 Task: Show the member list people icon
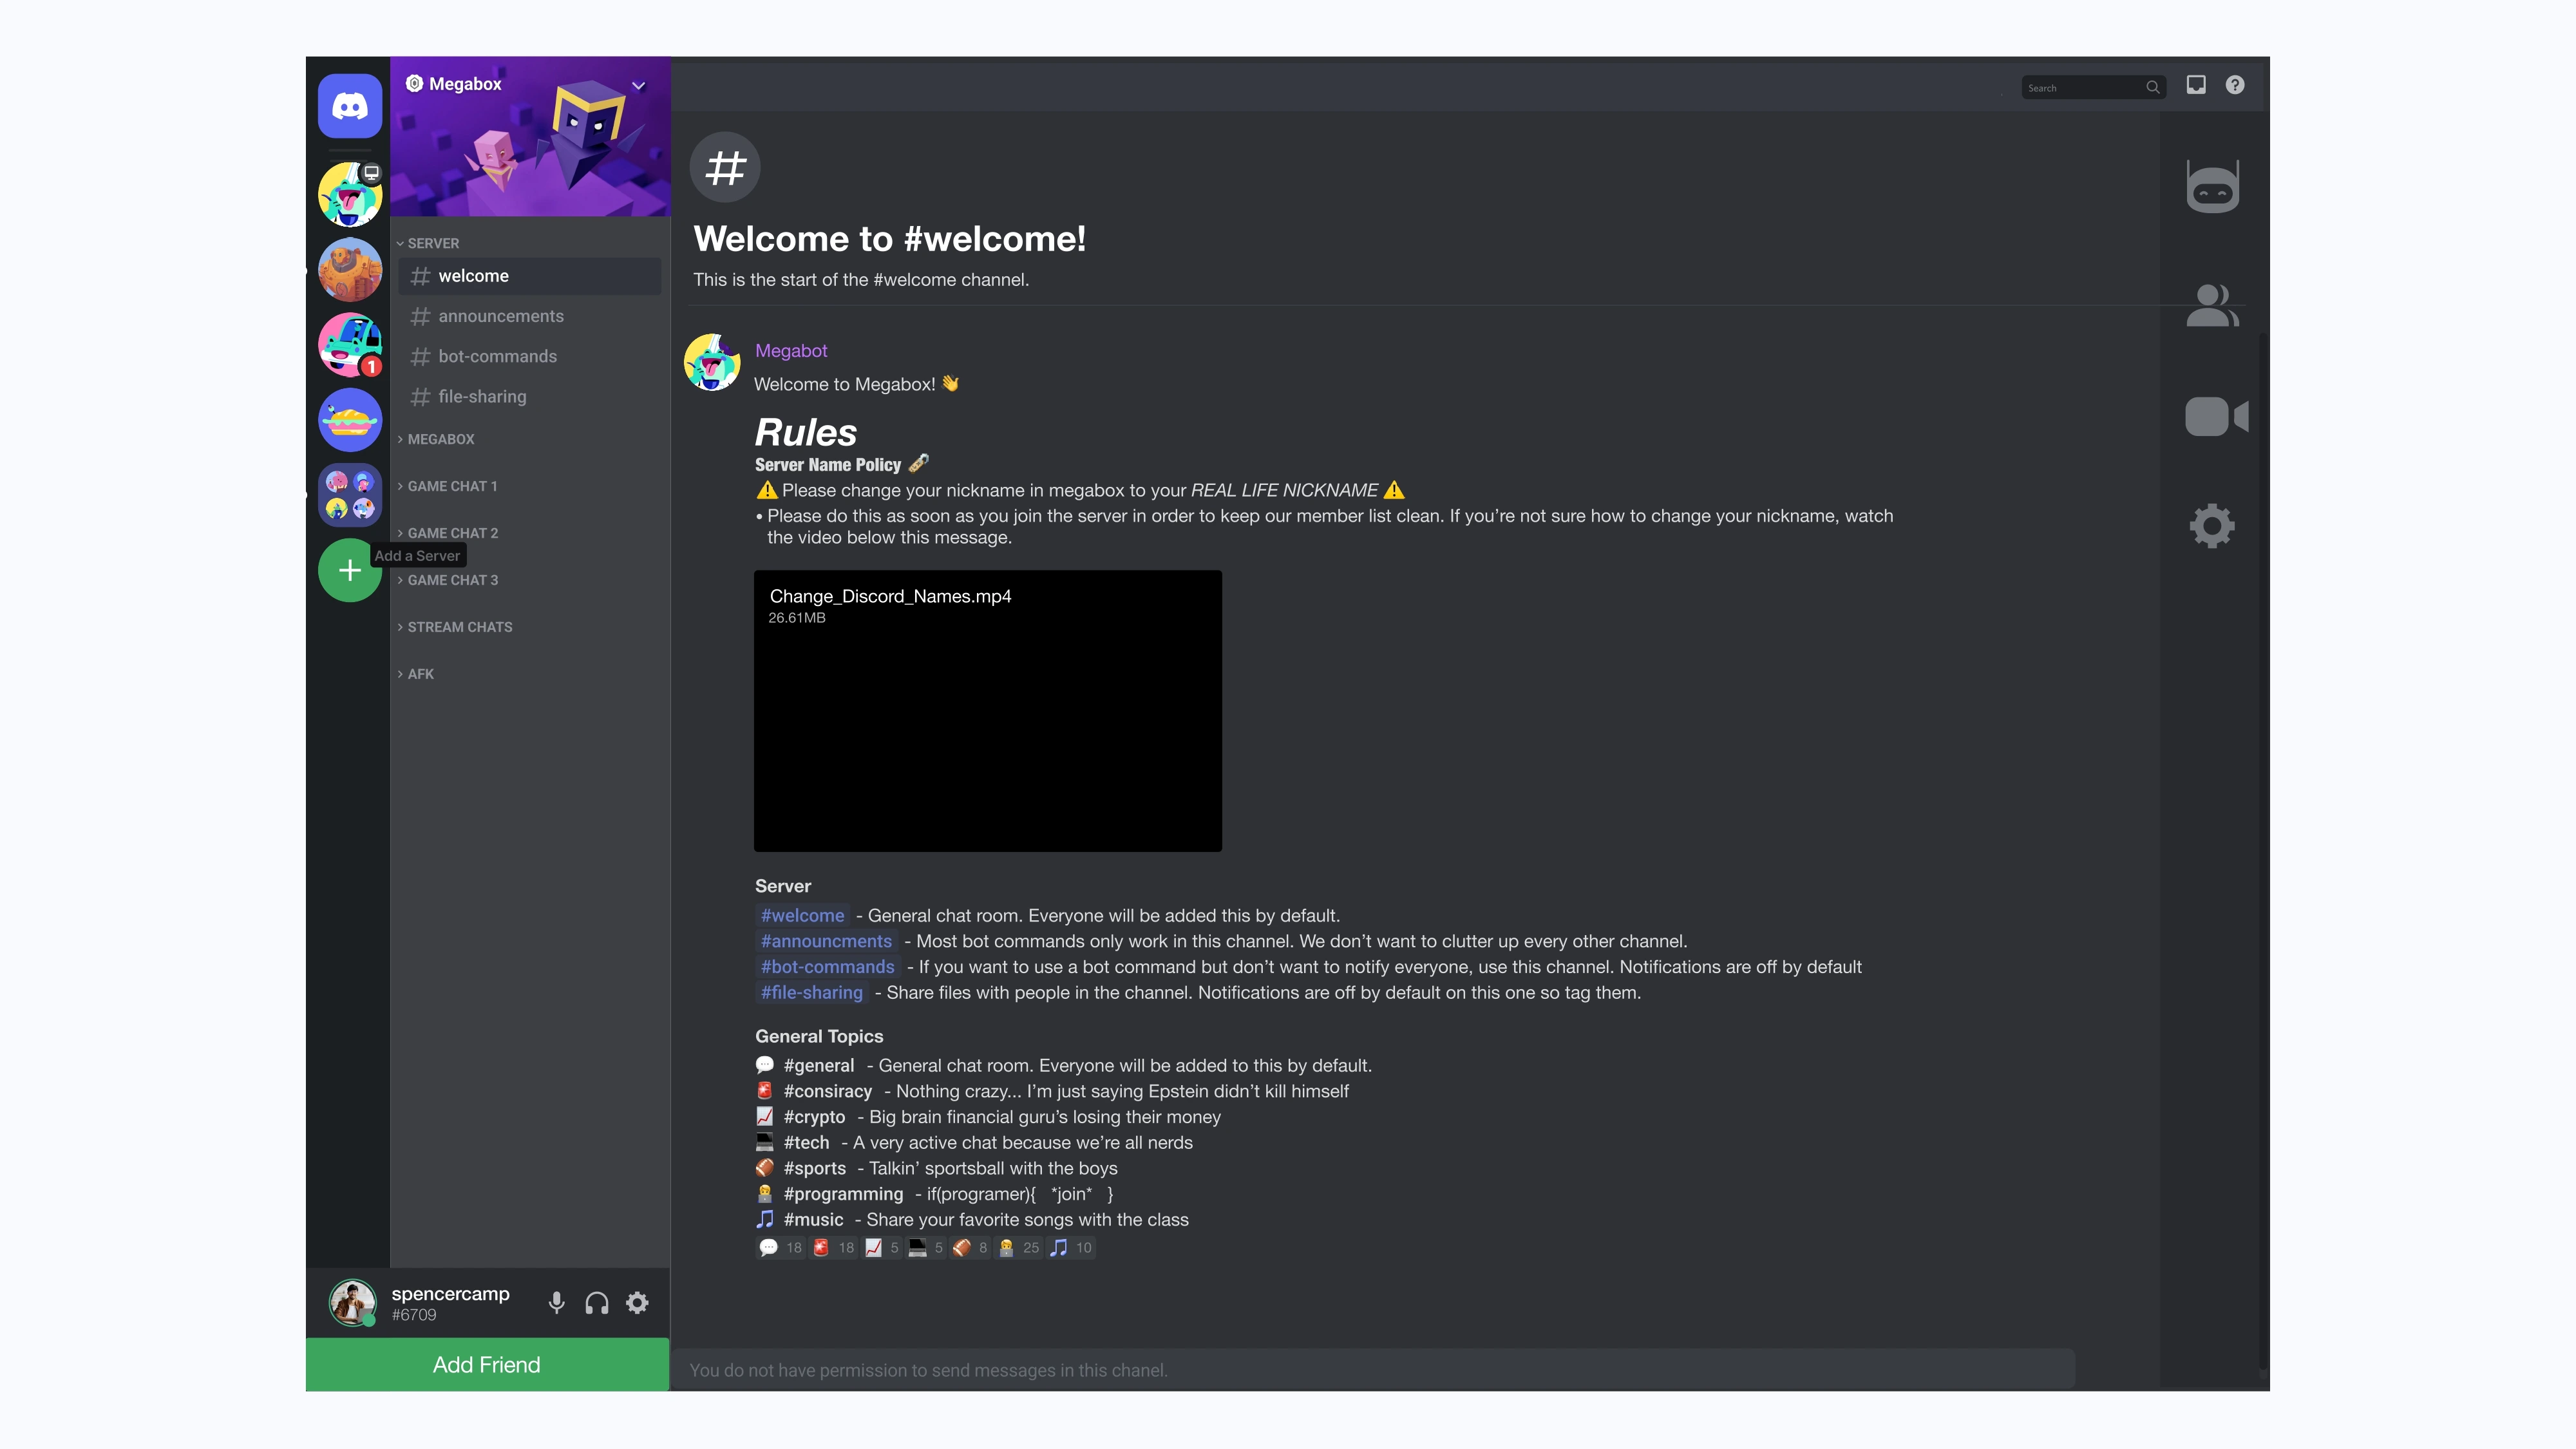click(x=2212, y=306)
